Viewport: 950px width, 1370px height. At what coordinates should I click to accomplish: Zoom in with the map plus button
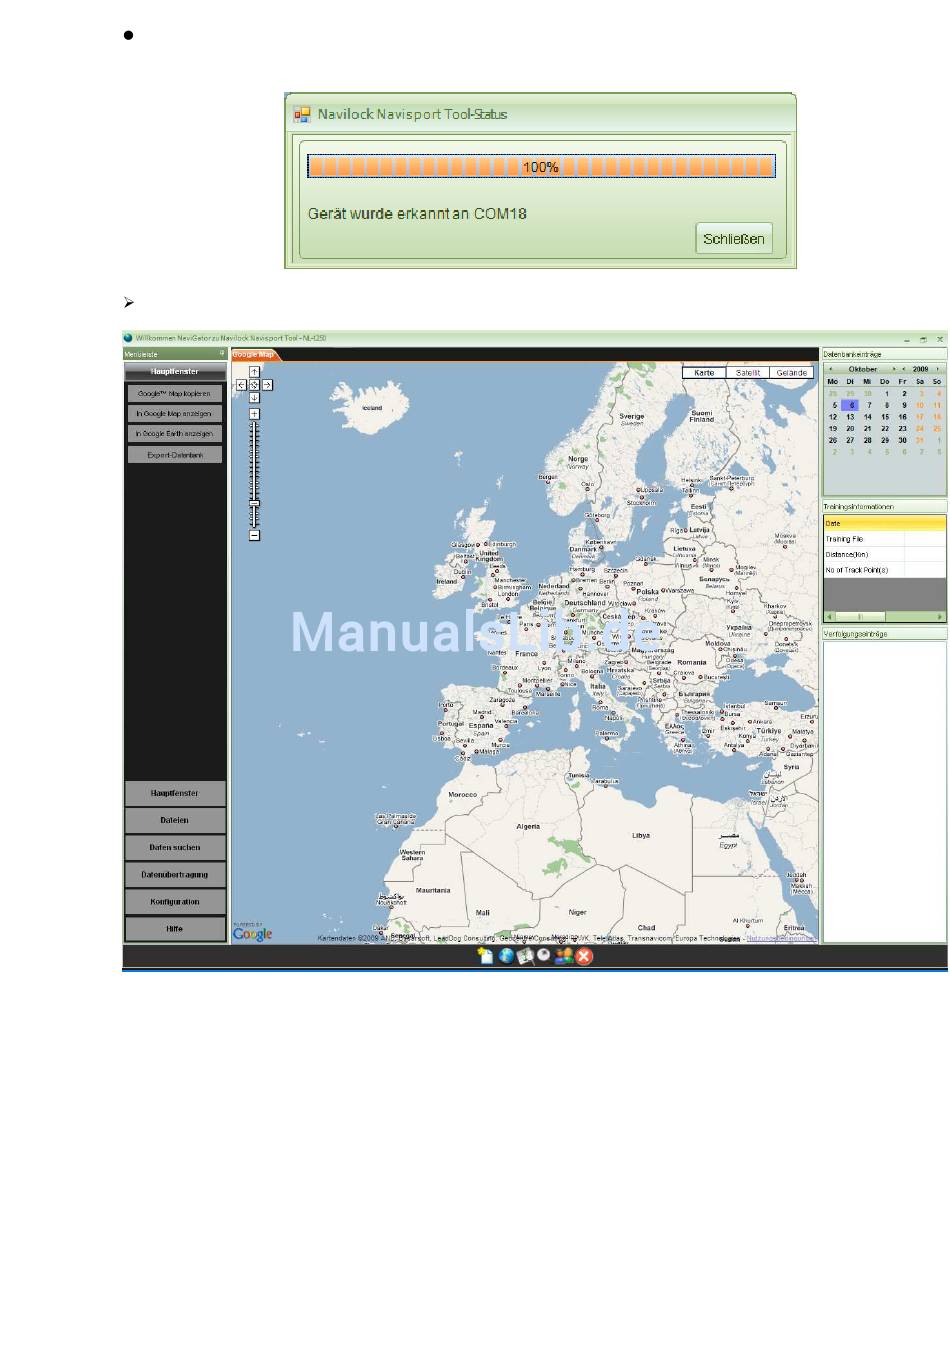coord(254,413)
